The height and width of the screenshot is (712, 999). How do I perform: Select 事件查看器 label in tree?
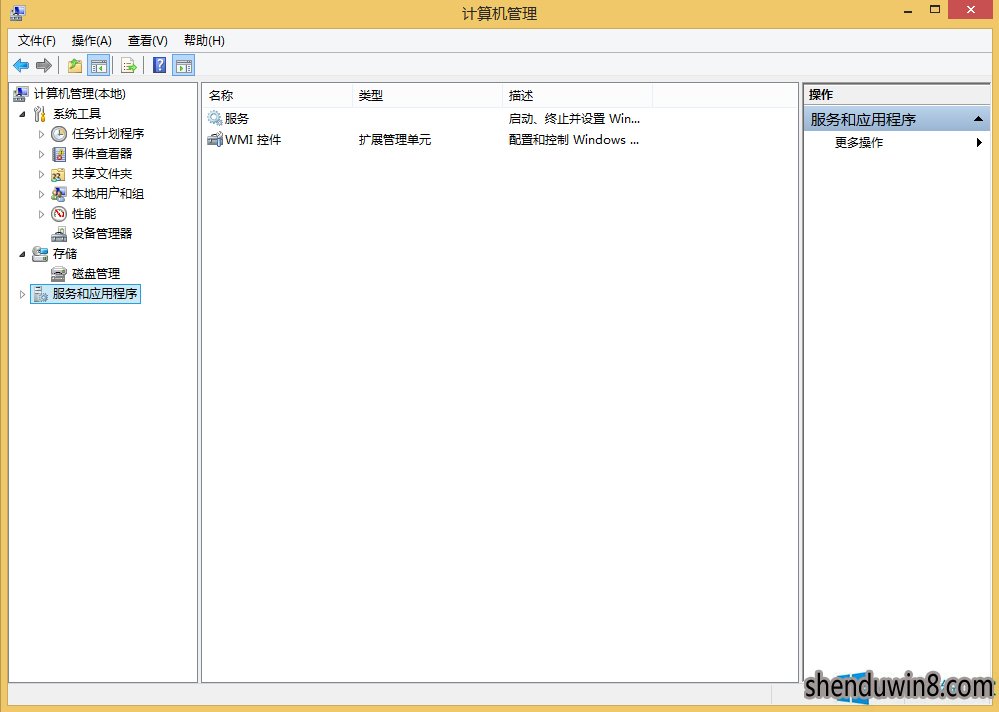pyautogui.click(x=102, y=153)
